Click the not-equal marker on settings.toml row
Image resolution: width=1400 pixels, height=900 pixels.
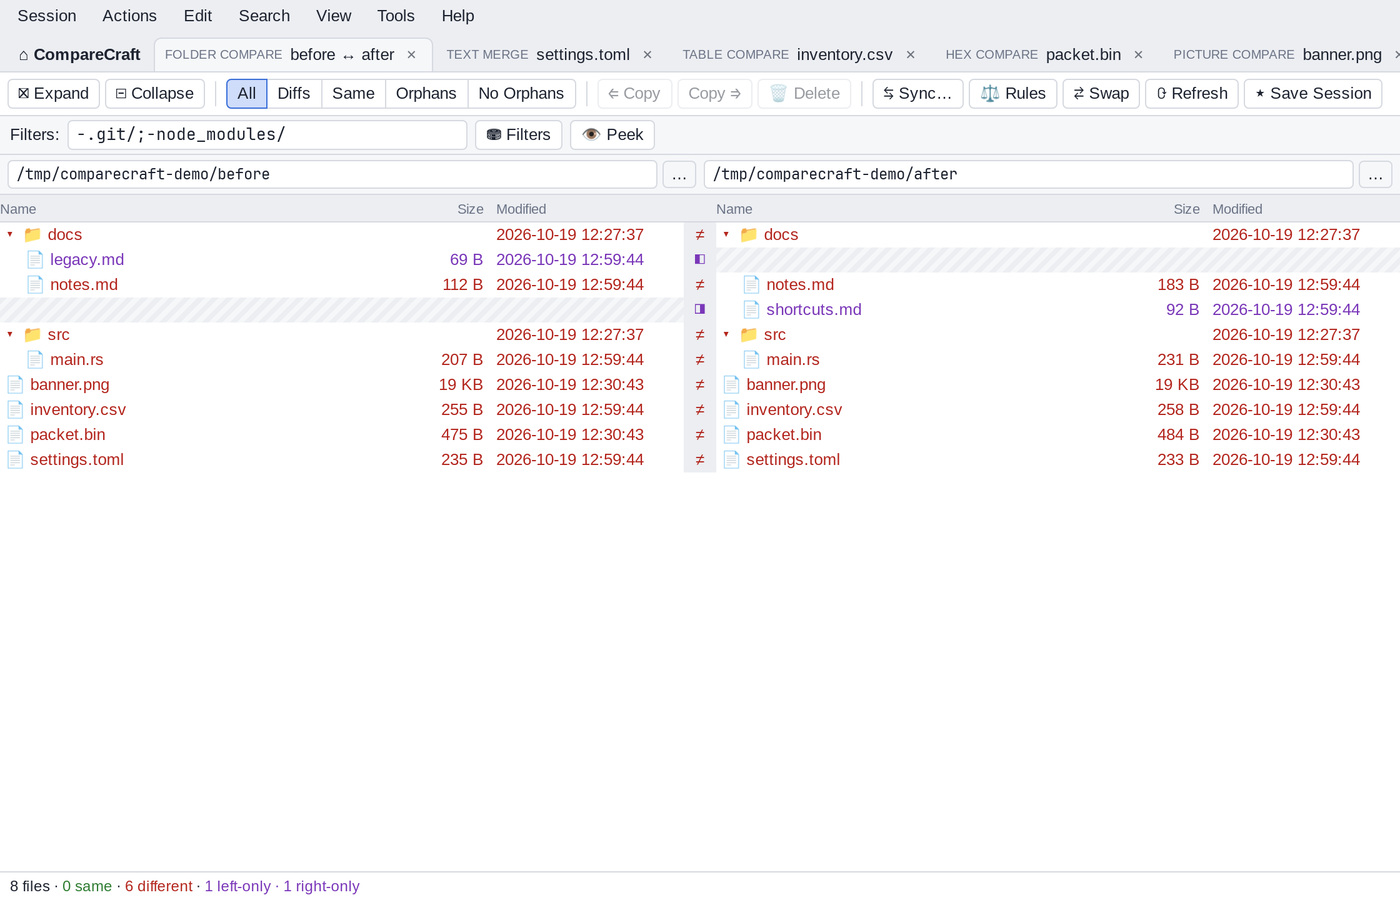pyautogui.click(x=700, y=459)
